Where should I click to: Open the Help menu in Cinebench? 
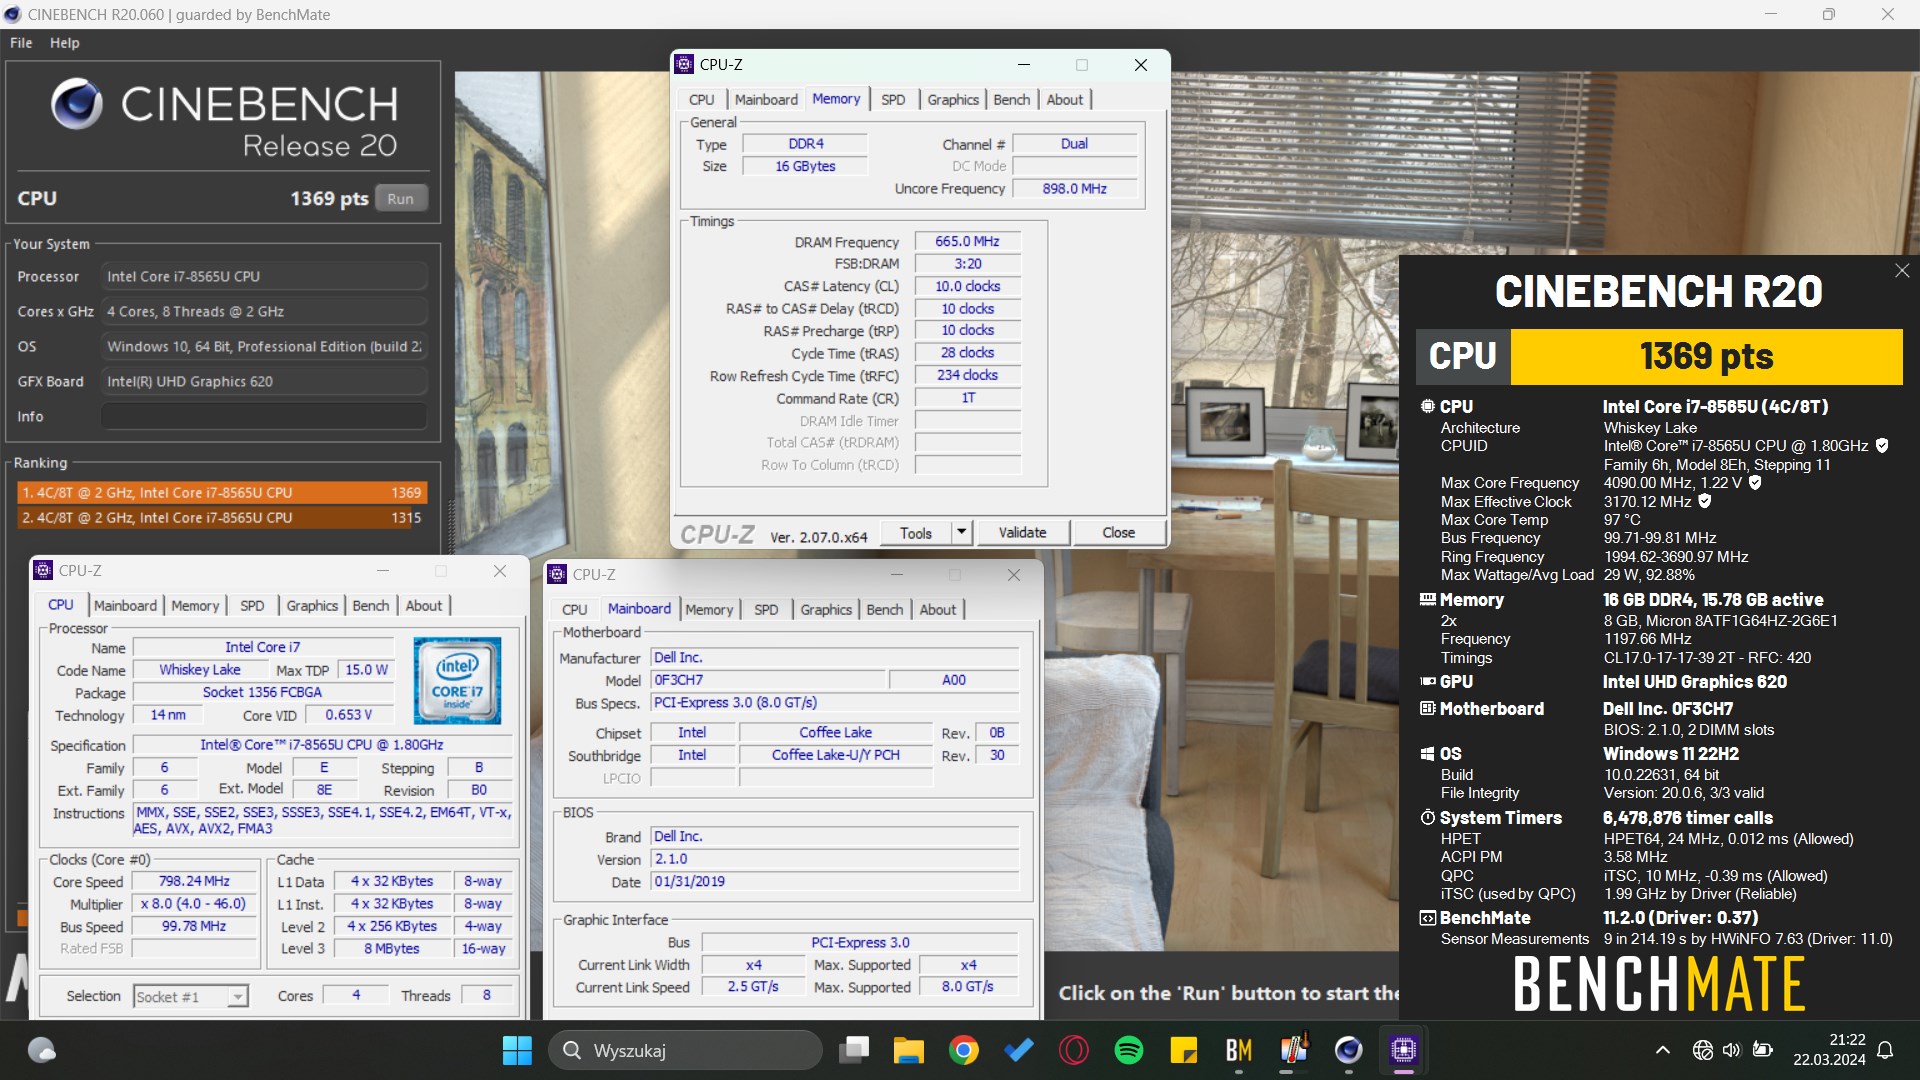click(x=65, y=43)
